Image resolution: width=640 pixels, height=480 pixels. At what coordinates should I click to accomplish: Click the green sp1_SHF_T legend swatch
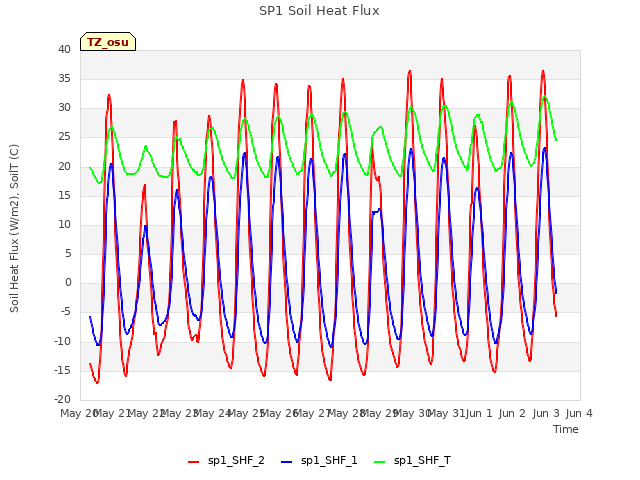tap(380, 462)
